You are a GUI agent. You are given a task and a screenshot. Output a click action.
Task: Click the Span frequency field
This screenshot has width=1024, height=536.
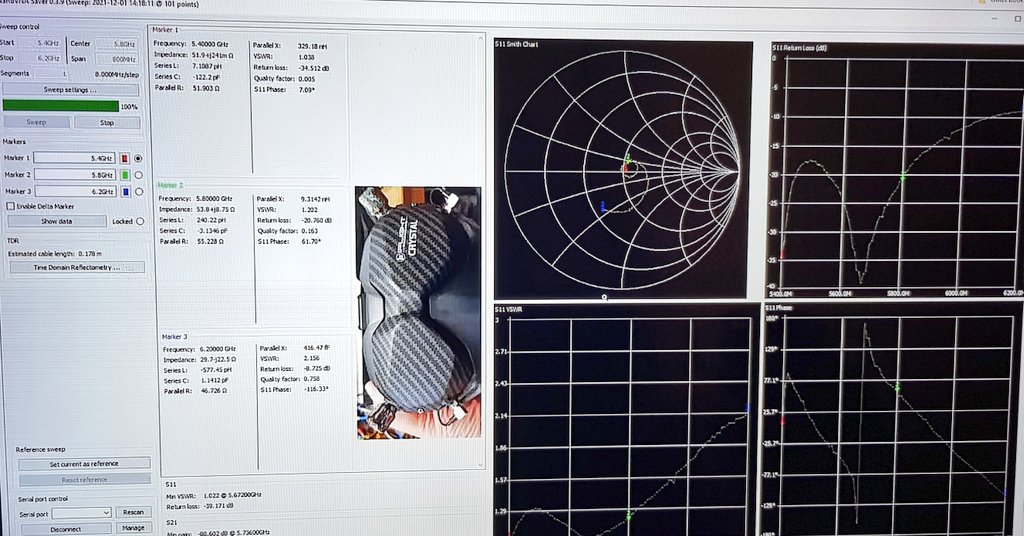[116, 59]
